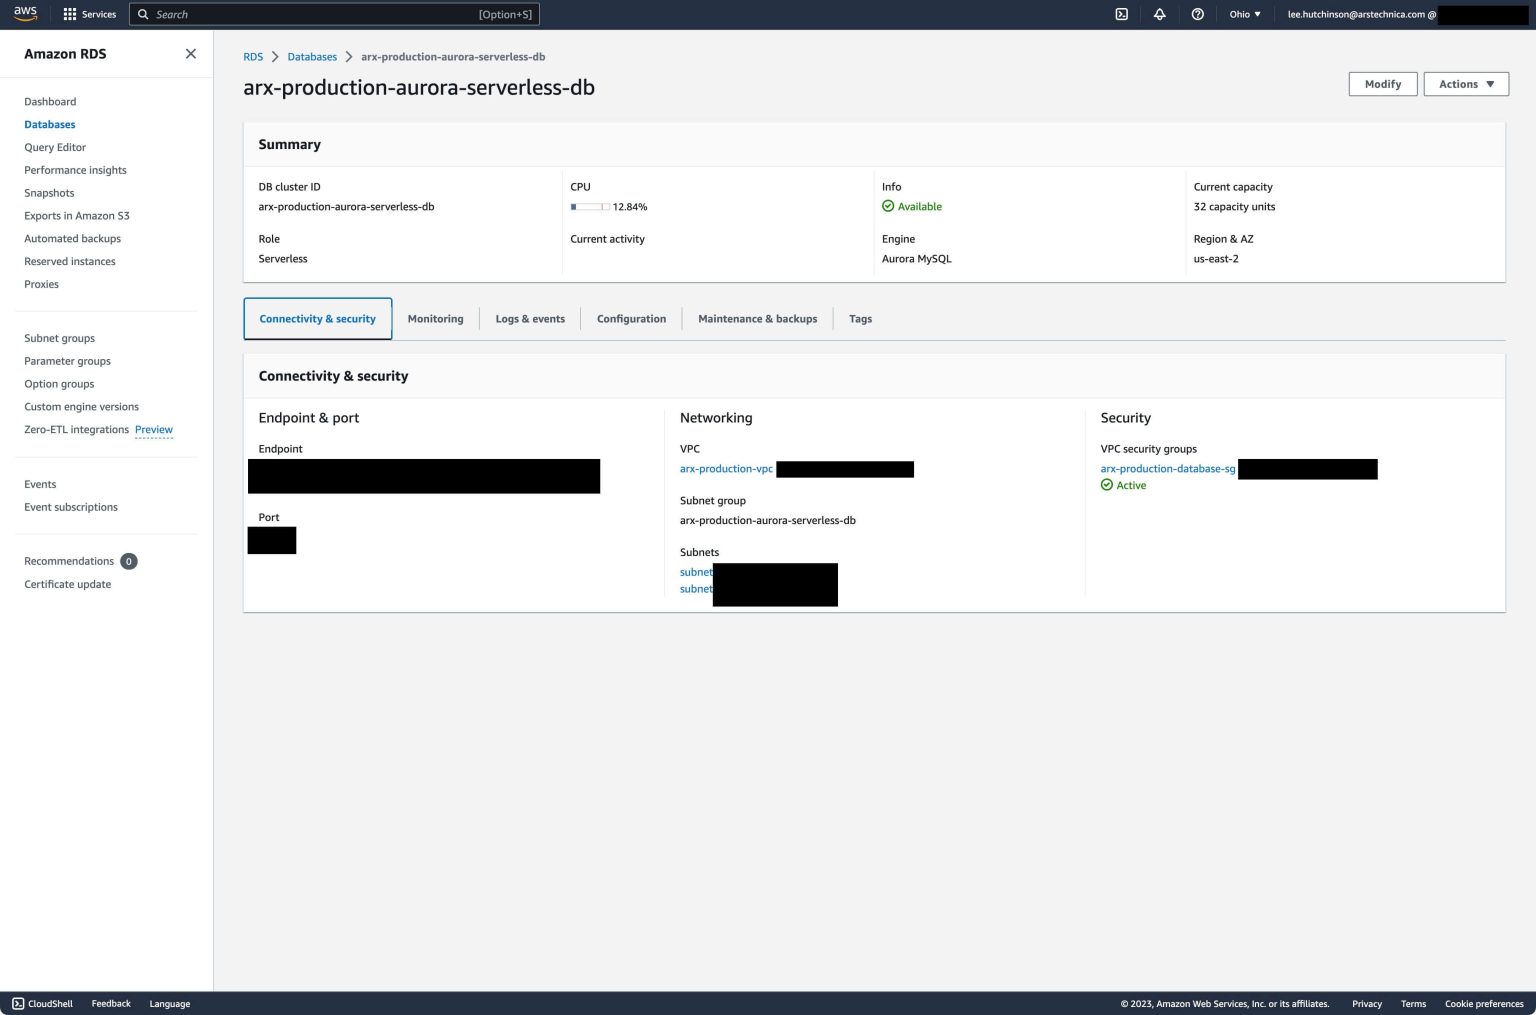Click the Active security group status

[x=1124, y=485]
